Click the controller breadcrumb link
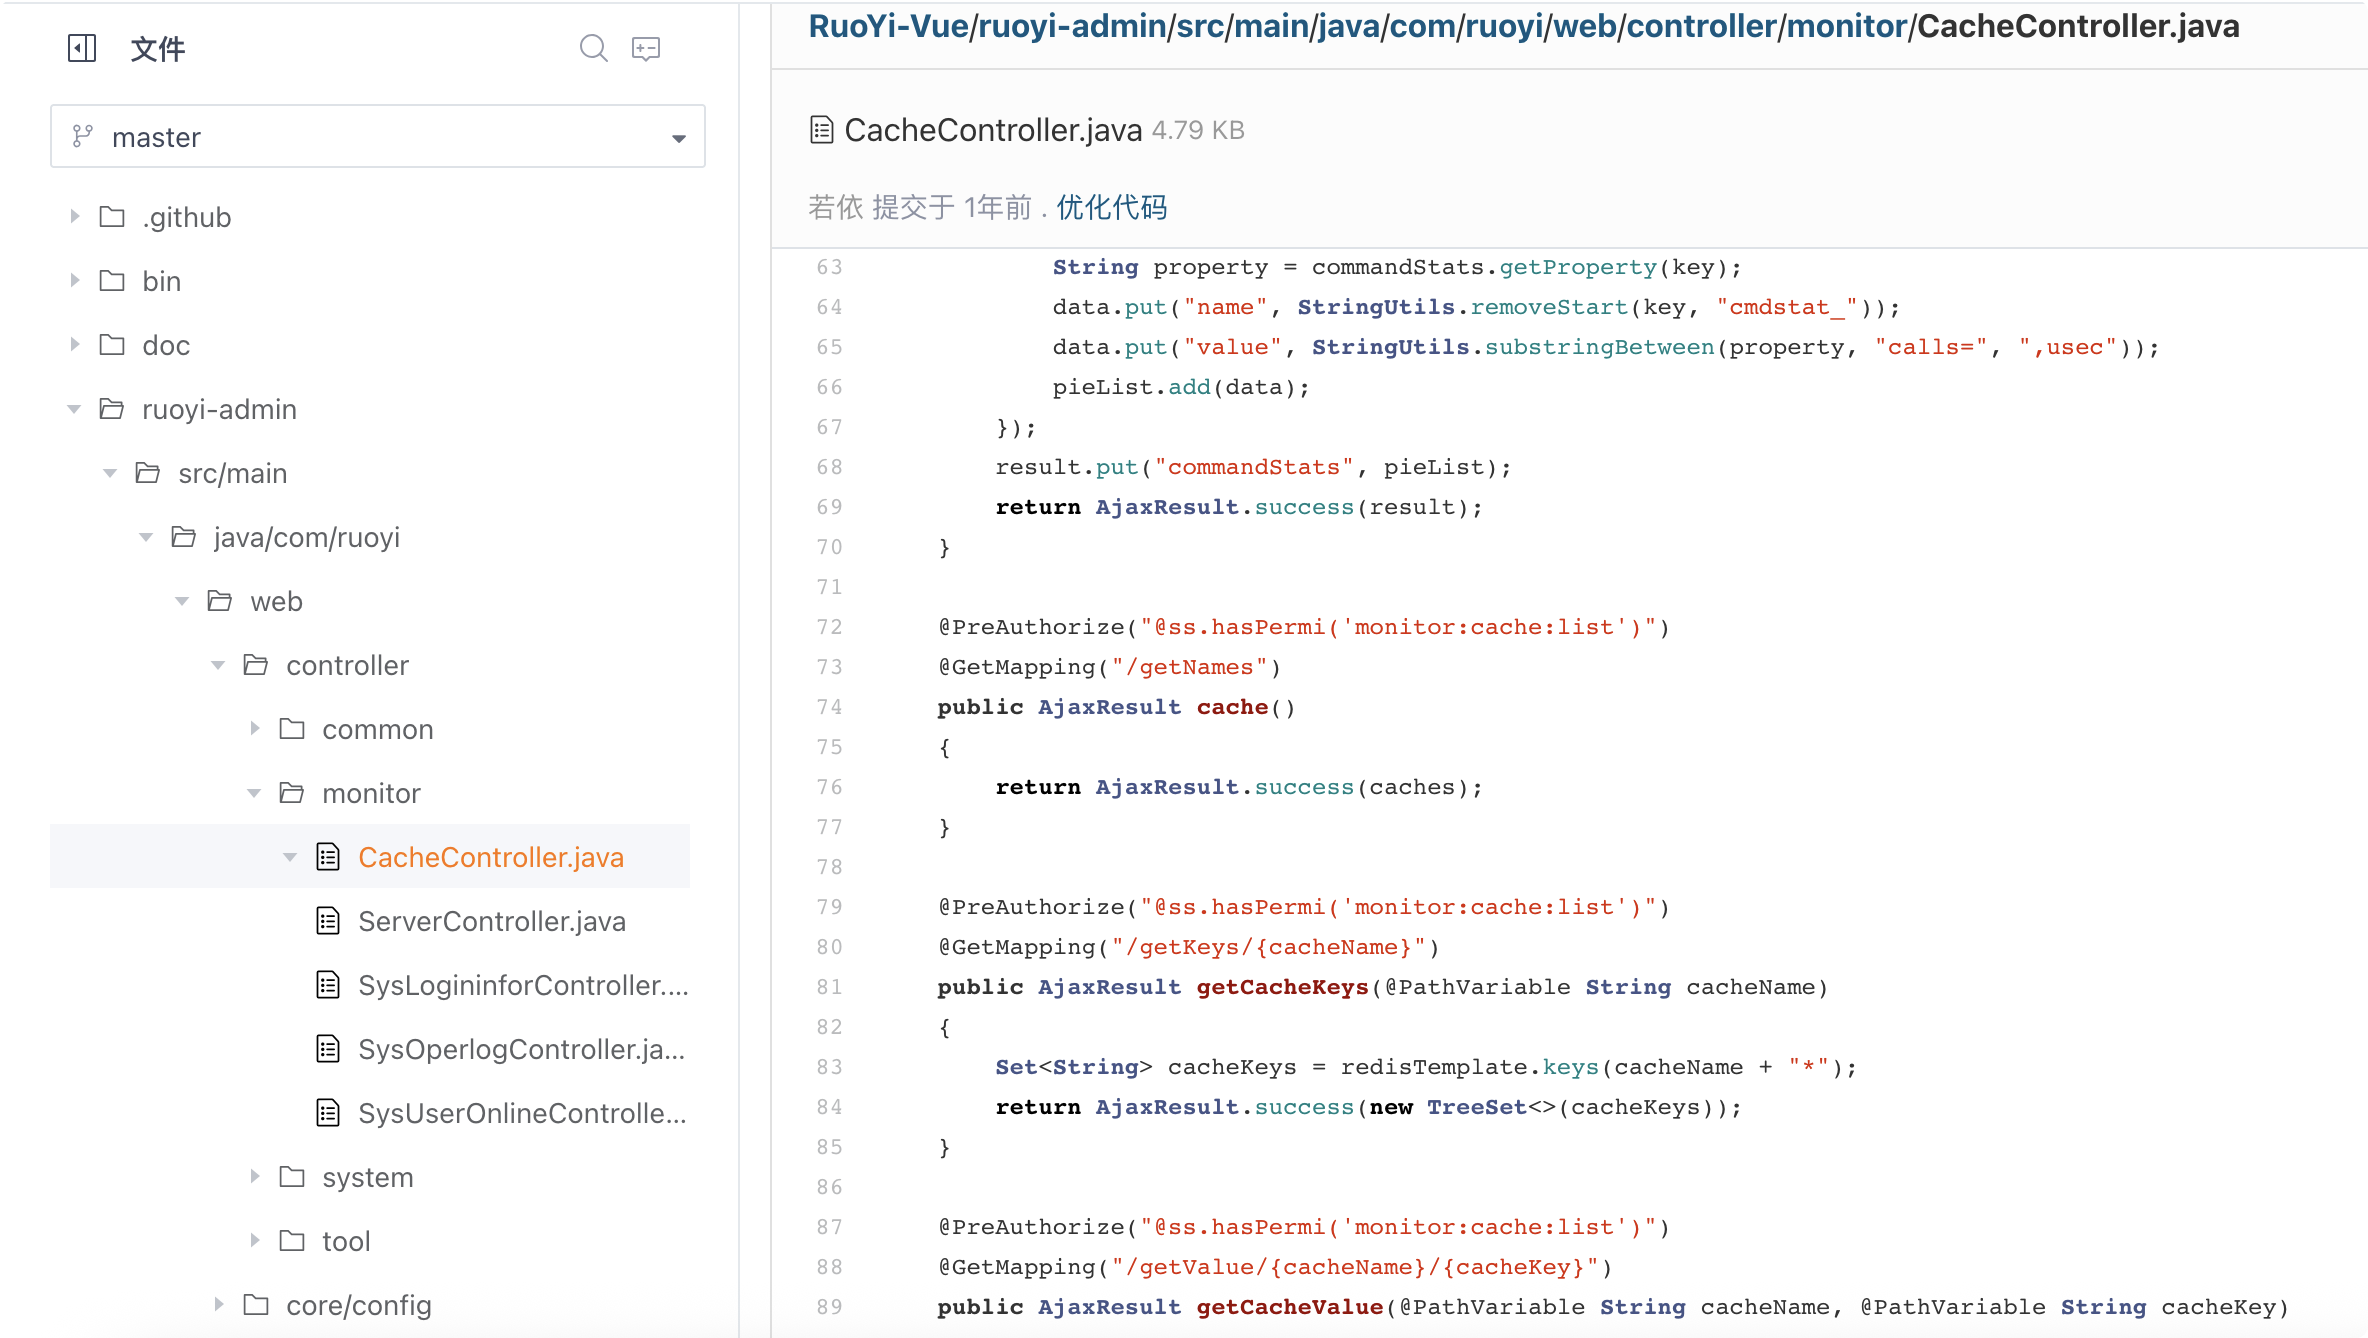Viewport: 2368px width, 1338px height. 1701,27
